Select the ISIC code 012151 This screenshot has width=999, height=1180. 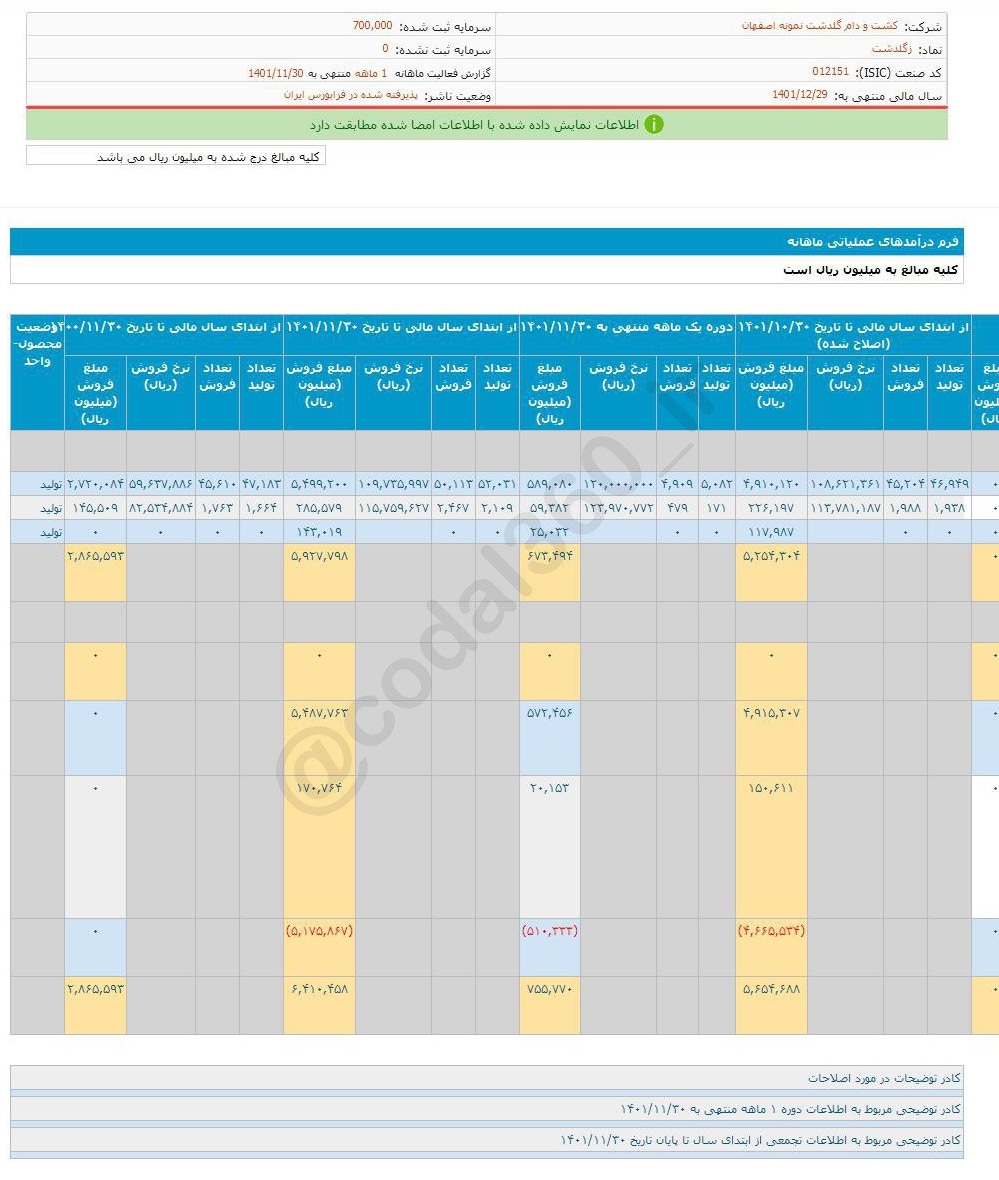pos(830,73)
